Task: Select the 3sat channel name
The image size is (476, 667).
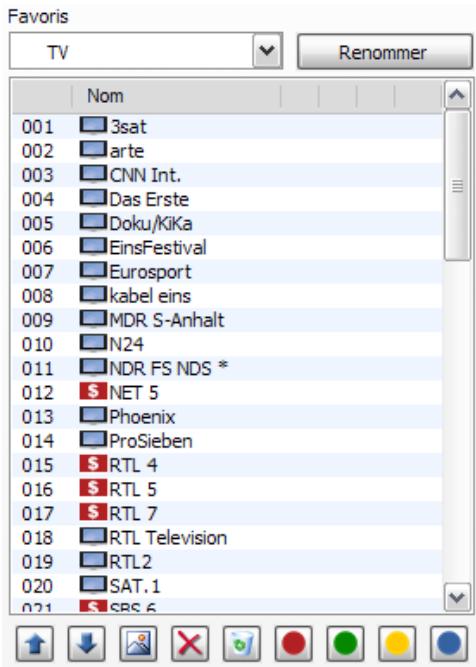Action: [128, 127]
